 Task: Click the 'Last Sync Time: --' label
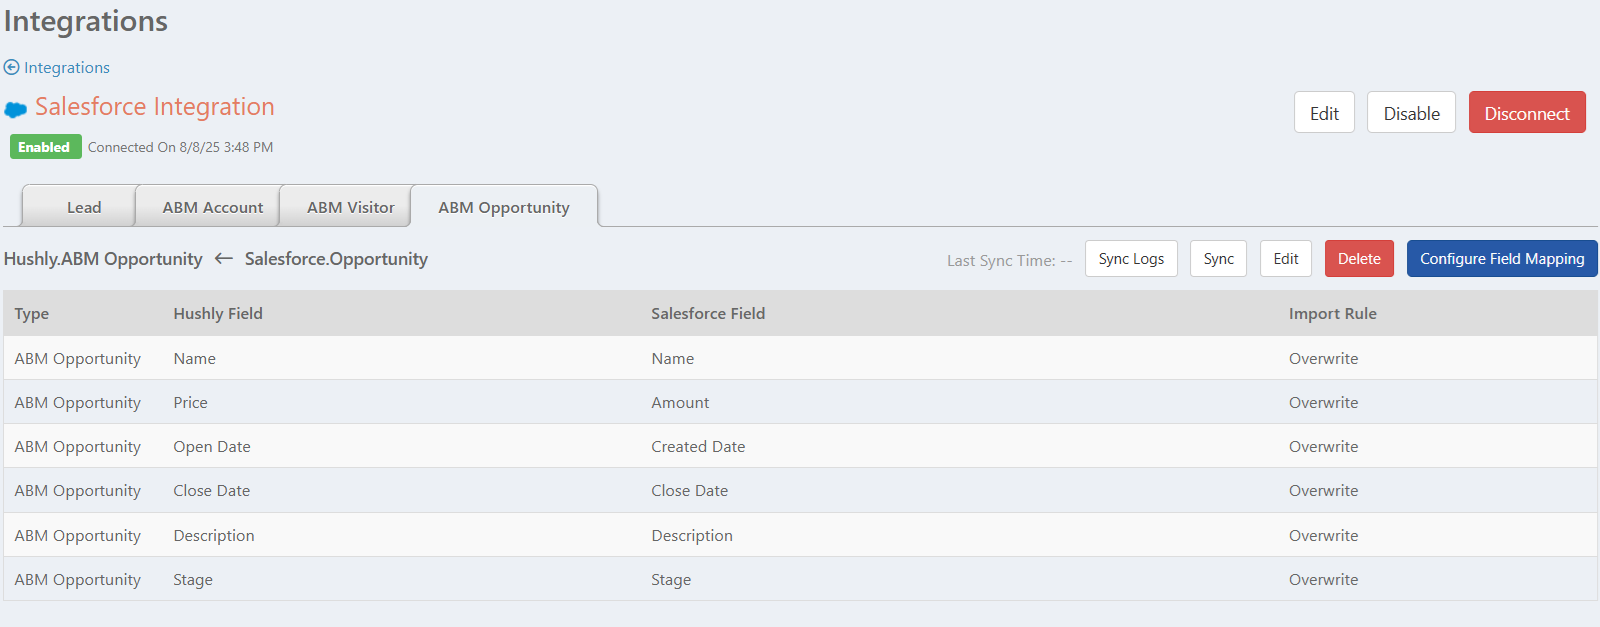[x=1009, y=260]
